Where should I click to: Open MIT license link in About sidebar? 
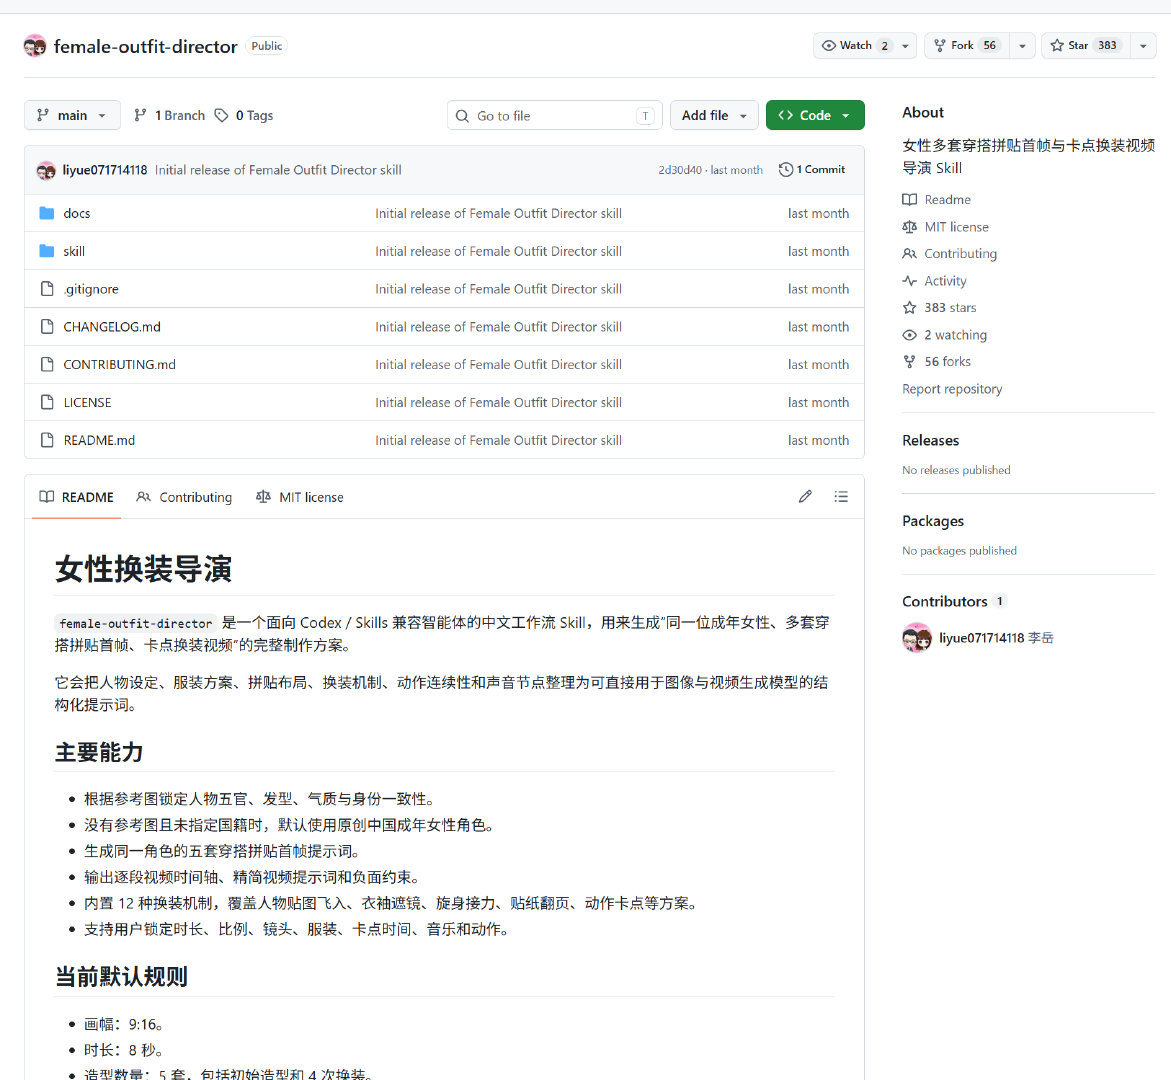tap(945, 227)
